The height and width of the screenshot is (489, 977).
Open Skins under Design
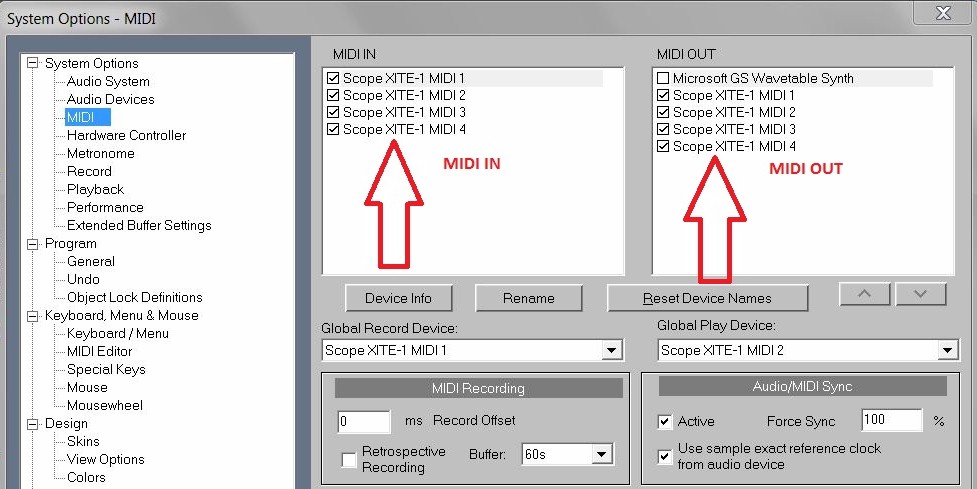83,442
